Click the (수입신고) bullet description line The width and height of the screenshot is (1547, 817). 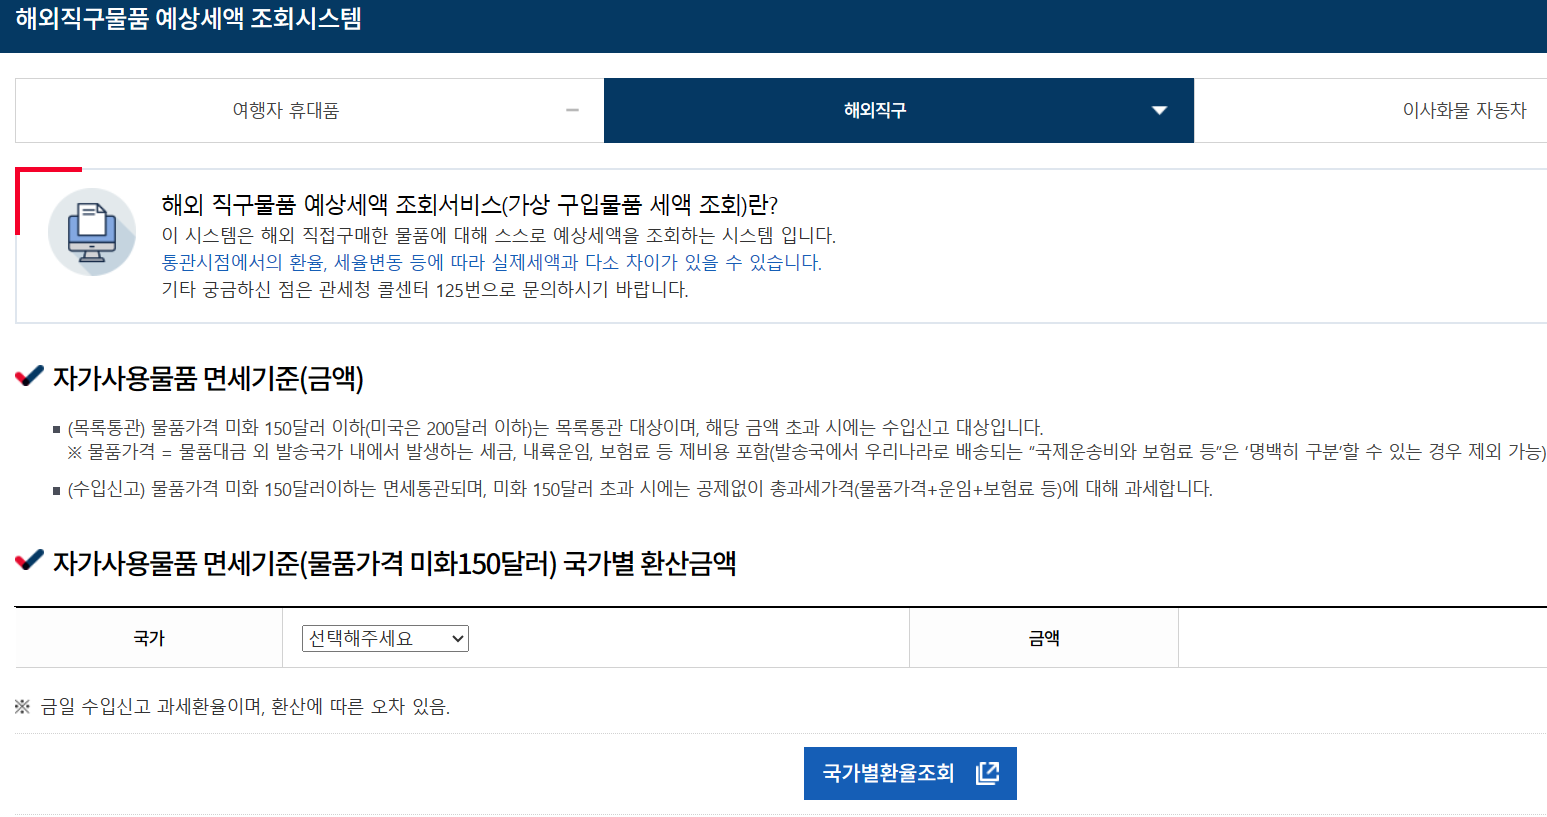click(x=640, y=489)
